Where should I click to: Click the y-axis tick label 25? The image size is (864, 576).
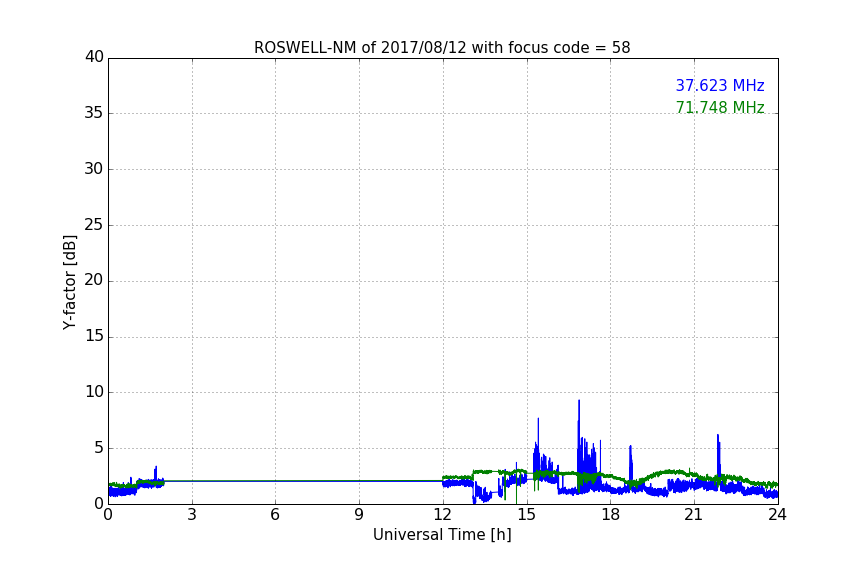94,224
